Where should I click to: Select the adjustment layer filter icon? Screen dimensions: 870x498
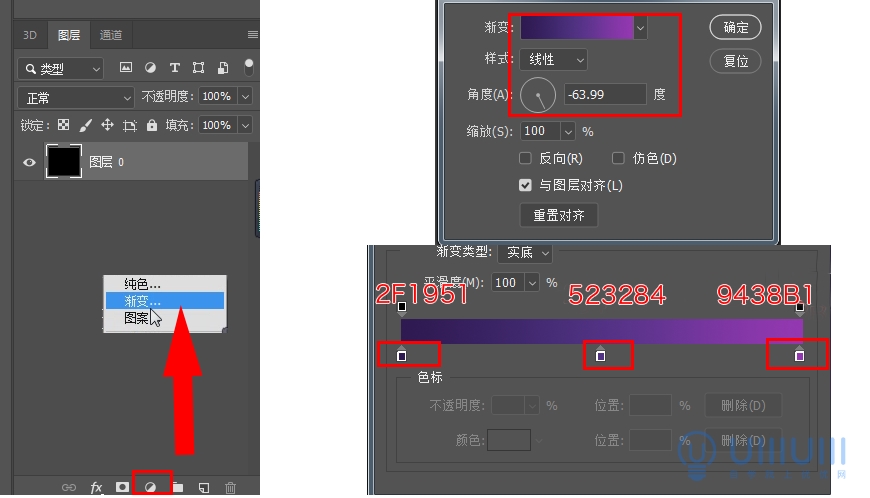[150, 68]
